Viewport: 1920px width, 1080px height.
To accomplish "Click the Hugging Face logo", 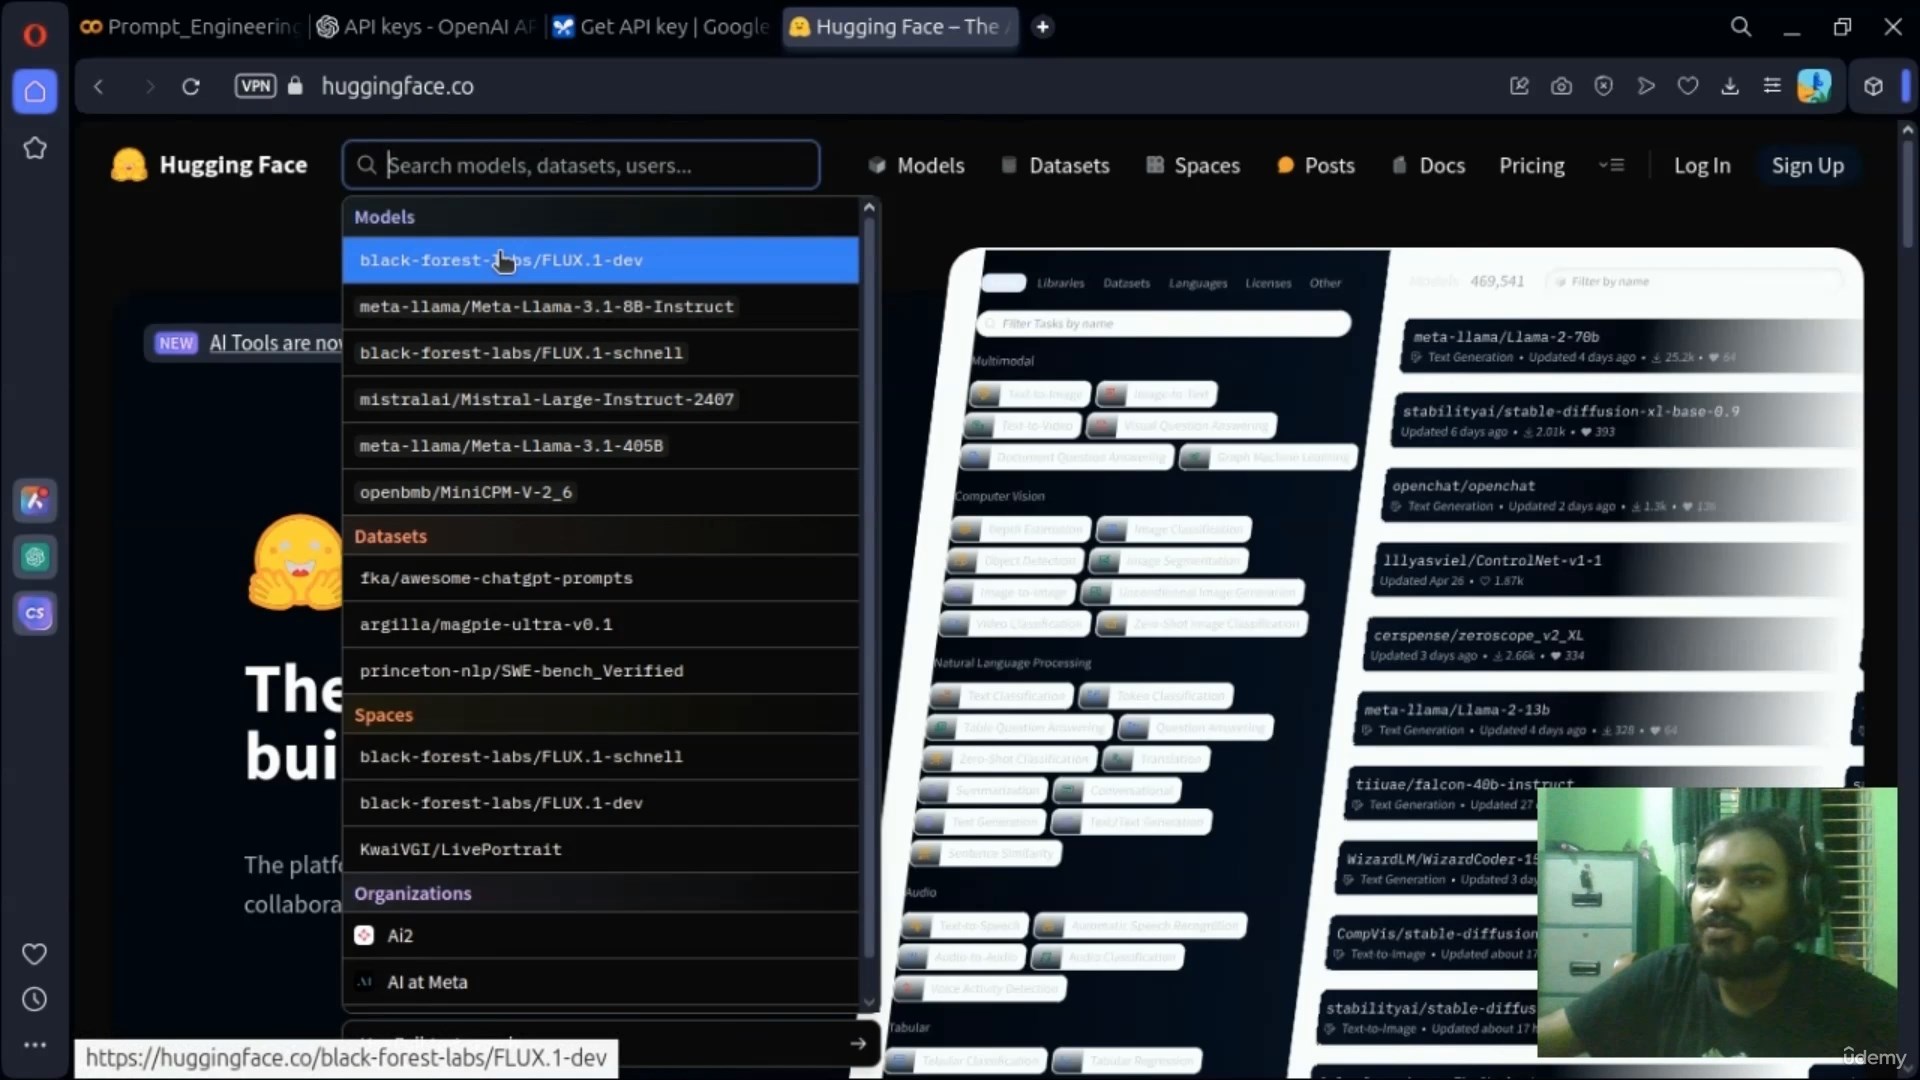I will (209, 165).
